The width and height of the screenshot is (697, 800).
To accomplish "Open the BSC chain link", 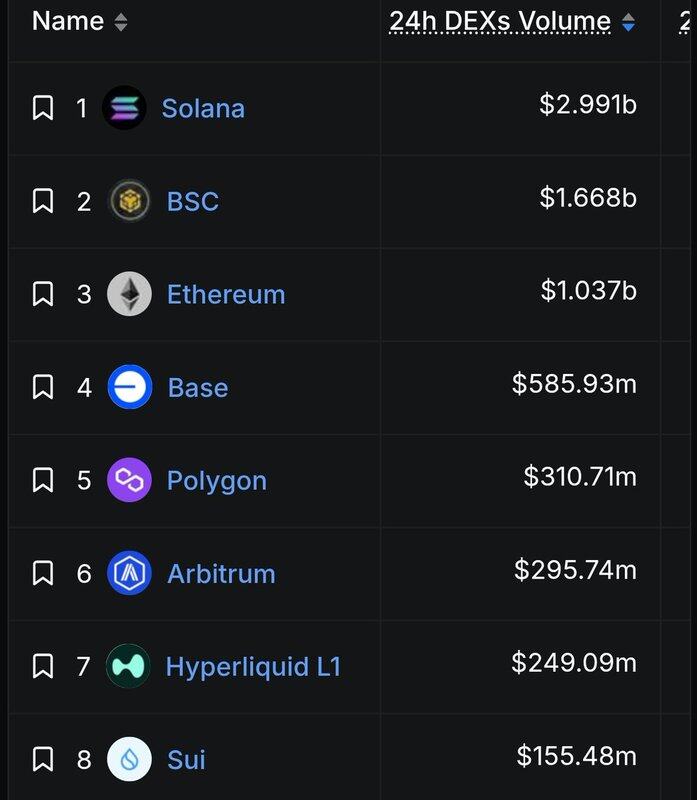I will coord(193,201).
